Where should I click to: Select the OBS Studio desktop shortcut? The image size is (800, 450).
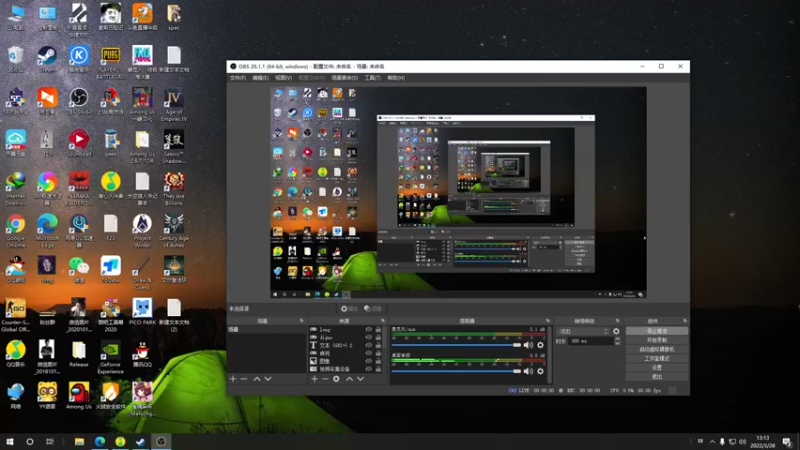coord(79,102)
